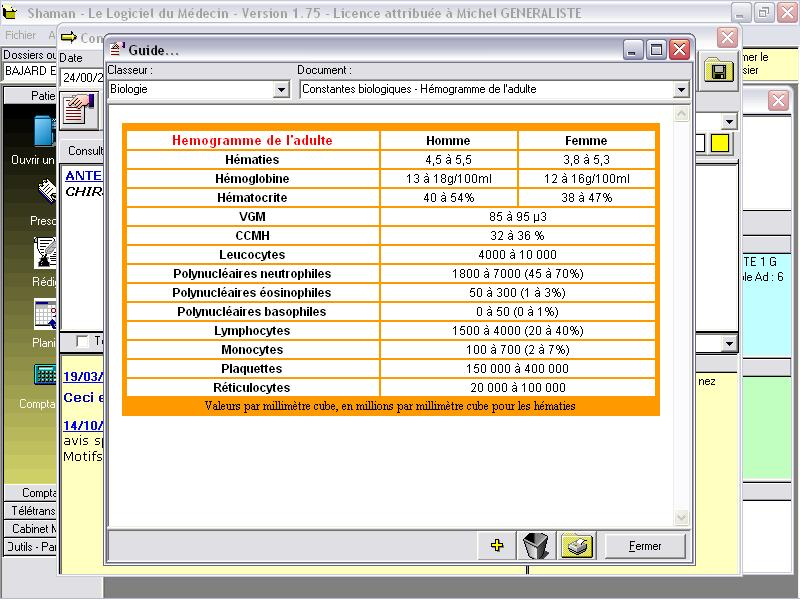Click the "Polynucléaires basophiles" row label

(x=252, y=312)
